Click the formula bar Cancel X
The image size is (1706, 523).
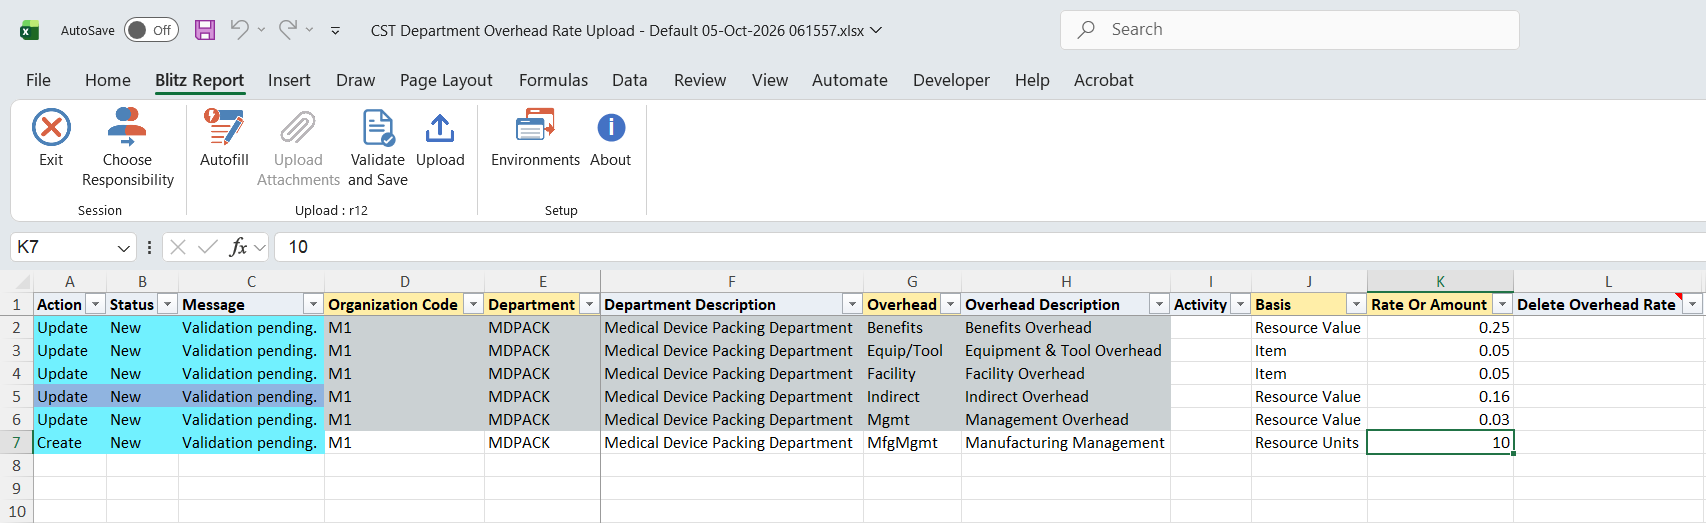pos(178,247)
